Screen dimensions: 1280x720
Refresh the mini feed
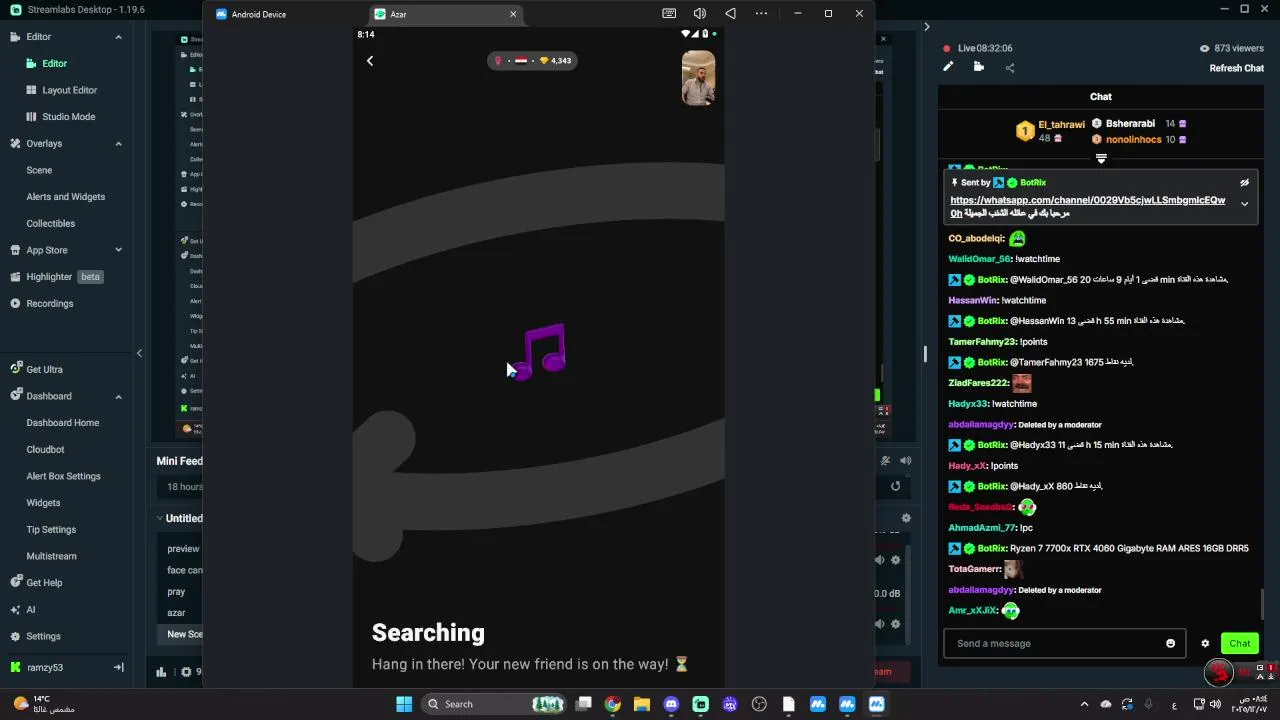tap(895, 486)
